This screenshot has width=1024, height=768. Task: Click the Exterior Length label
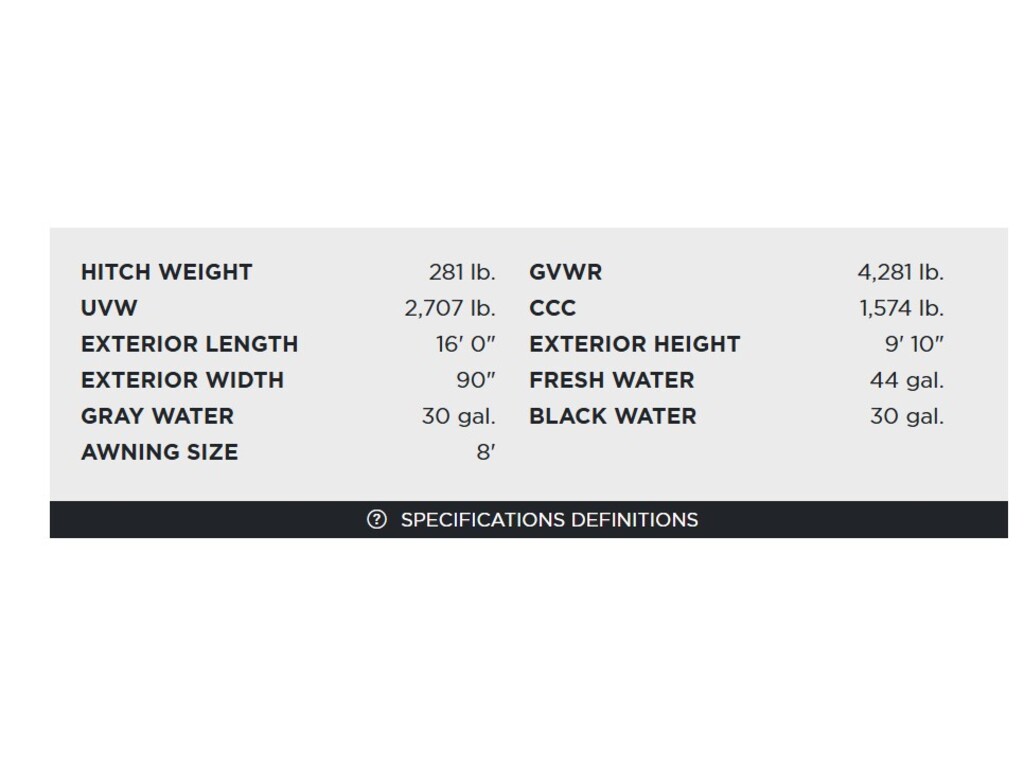coord(189,344)
